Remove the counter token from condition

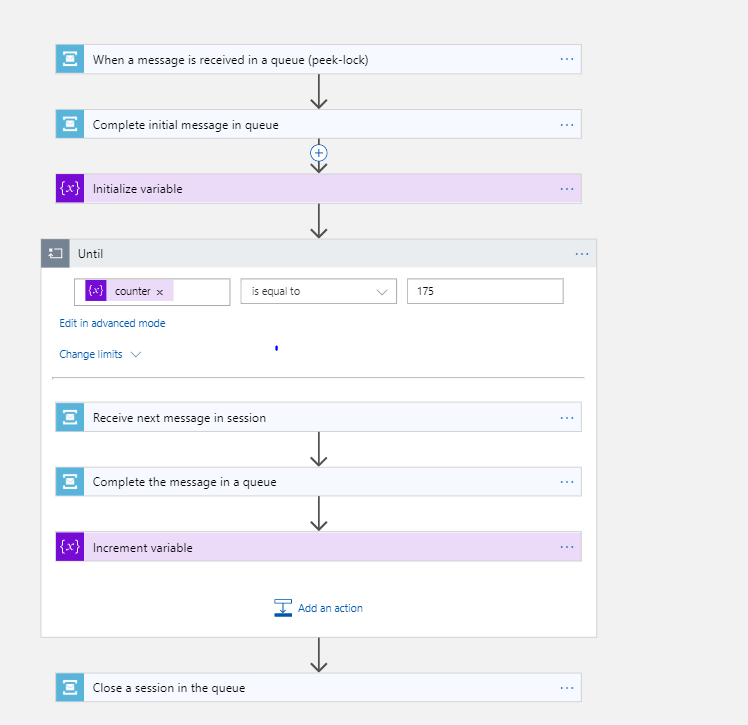(x=160, y=292)
